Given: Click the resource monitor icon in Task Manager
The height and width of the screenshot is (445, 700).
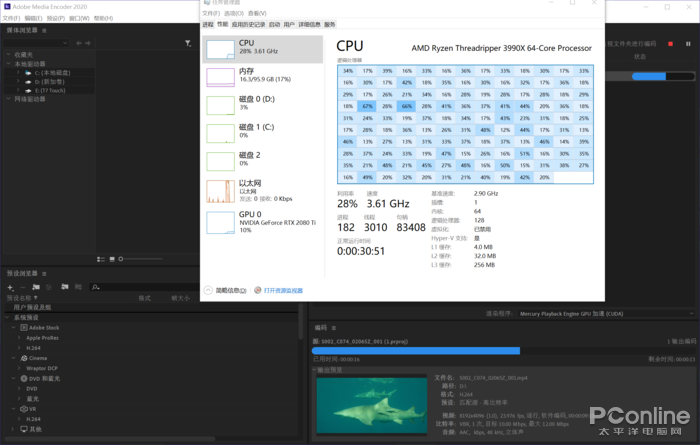Looking at the screenshot, I should pyautogui.click(x=258, y=290).
